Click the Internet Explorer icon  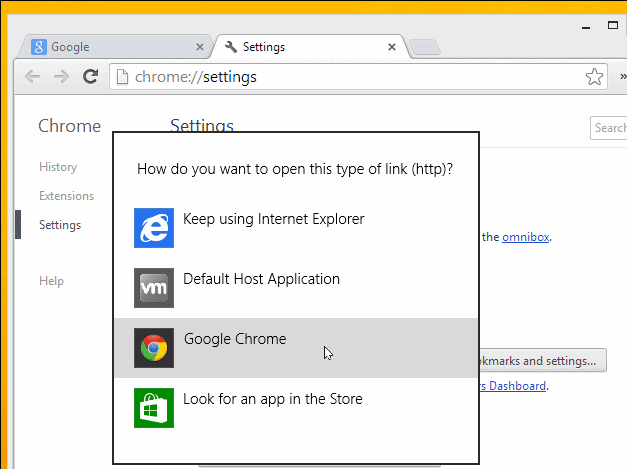[x=154, y=228]
